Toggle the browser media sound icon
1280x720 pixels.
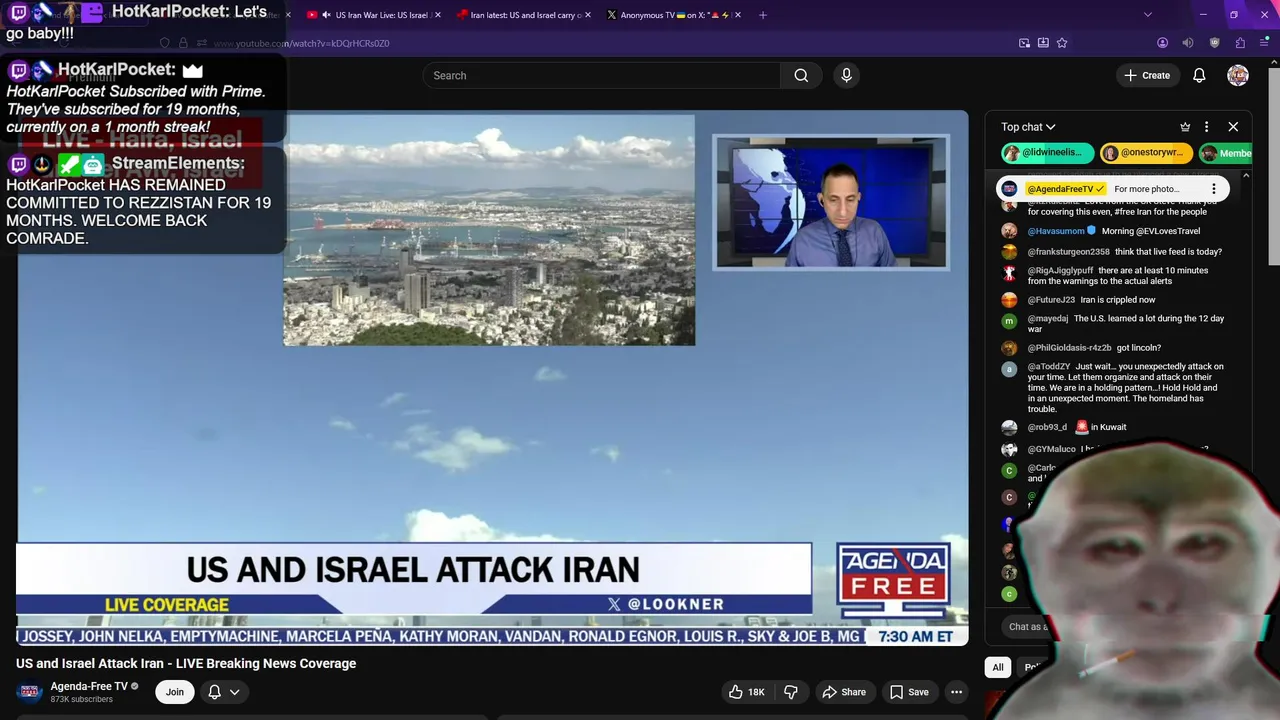1187,43
